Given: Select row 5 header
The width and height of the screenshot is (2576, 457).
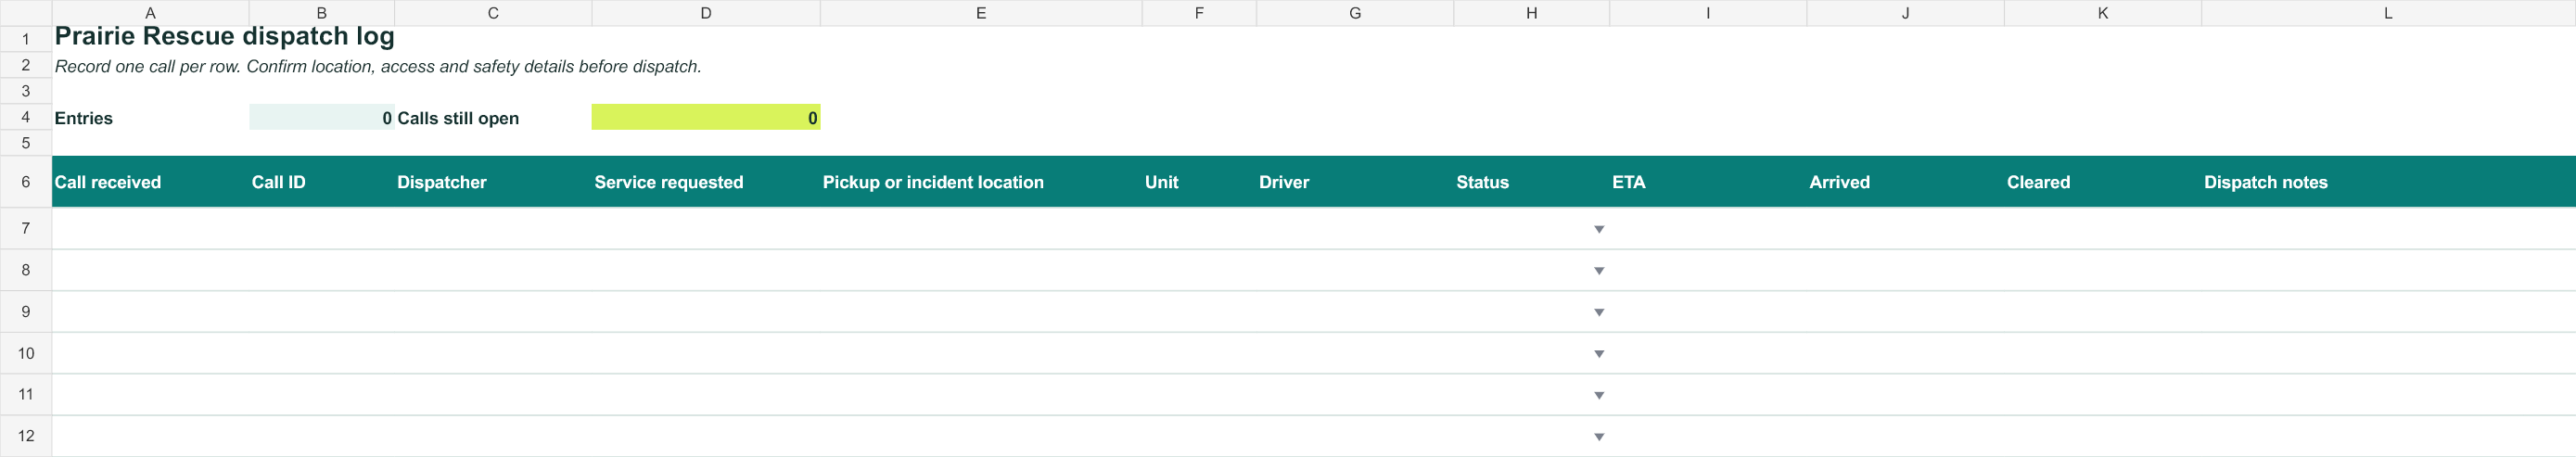Looking at the screenshot, I should [x=26, y=143].
